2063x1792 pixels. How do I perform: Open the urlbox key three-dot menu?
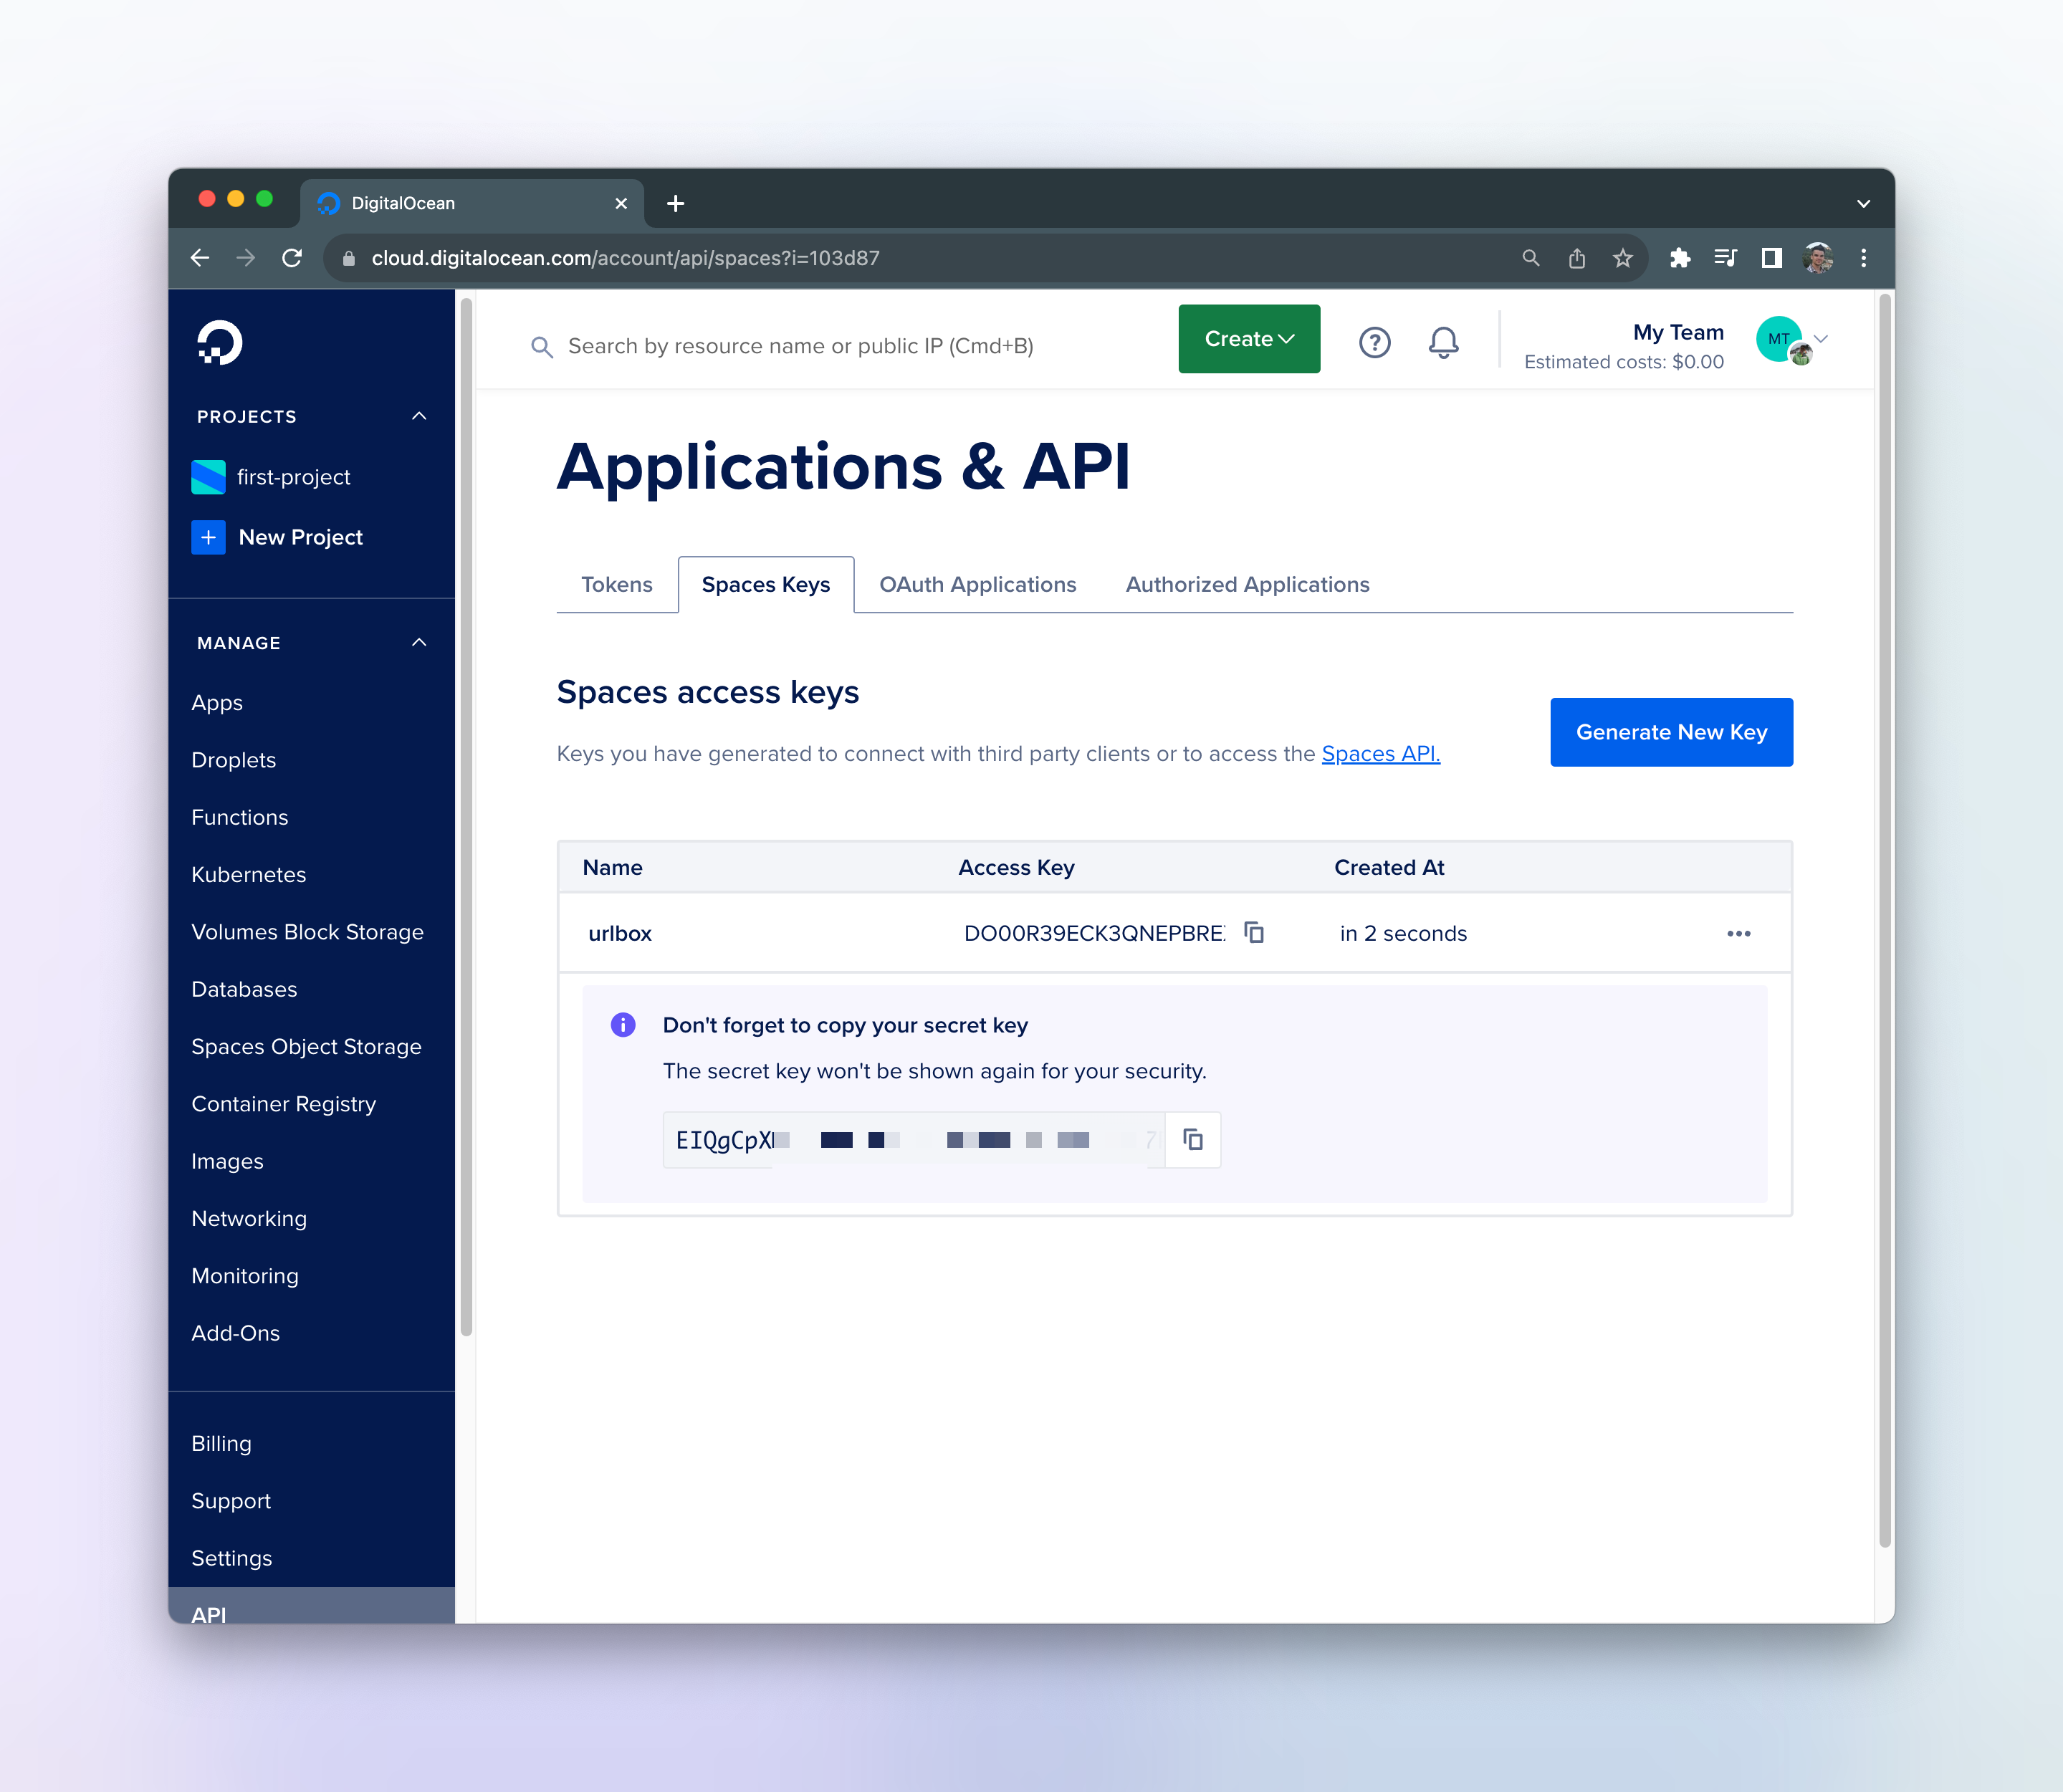pos(1738,933)
